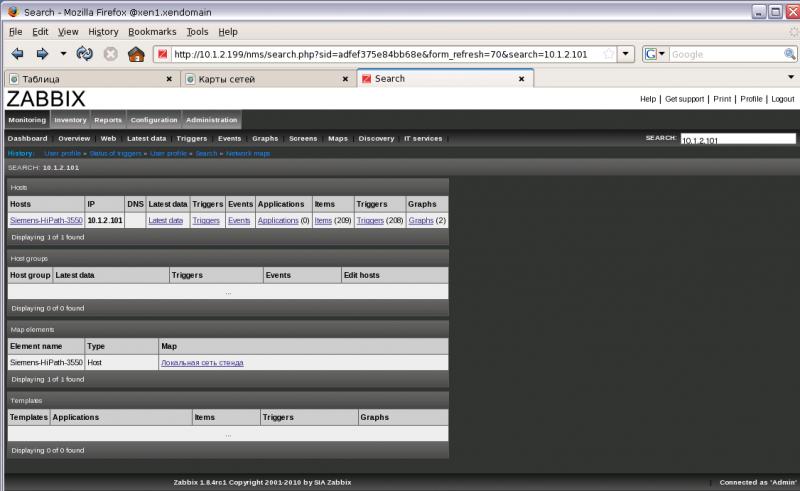Image resolution: width=800 pixels, height=491 pixels.
Task: Open the browser Help menu
Action: click(x=228, y=32)
